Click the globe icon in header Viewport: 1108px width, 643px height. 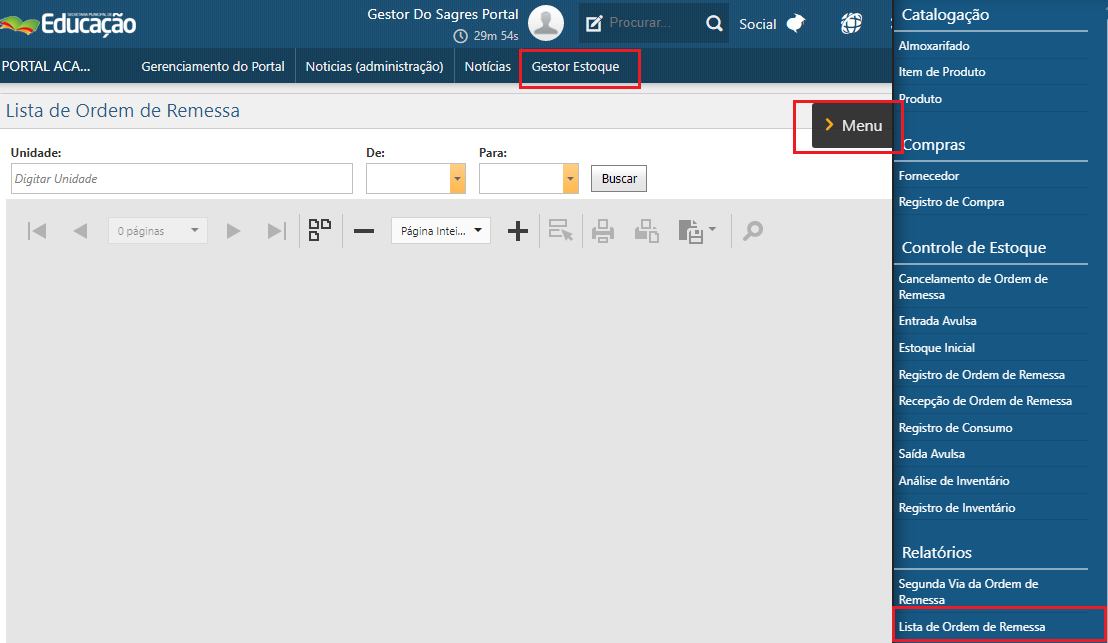[x=851, y=23]
